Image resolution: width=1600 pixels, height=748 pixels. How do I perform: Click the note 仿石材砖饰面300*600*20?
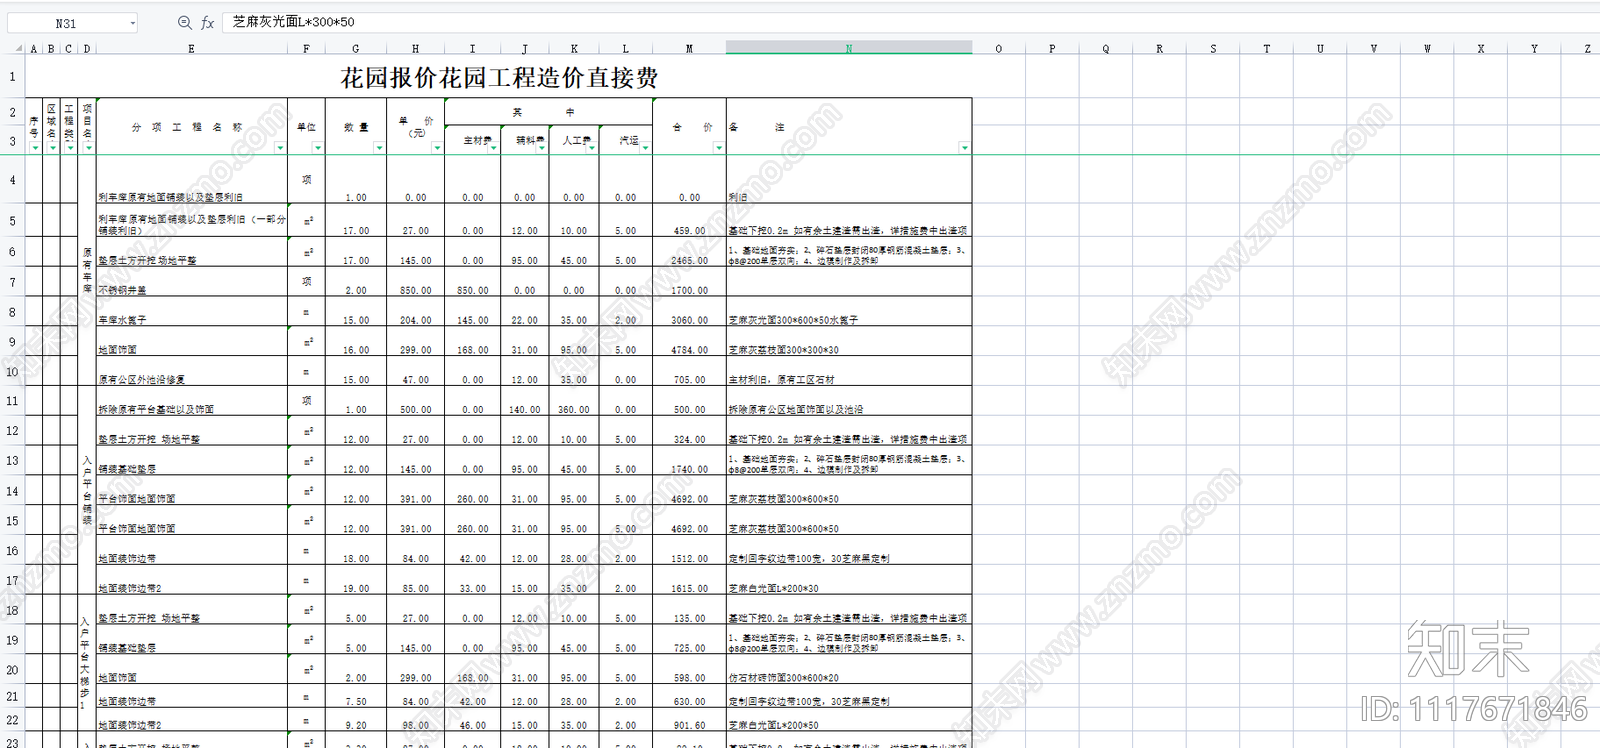[784, 678]
